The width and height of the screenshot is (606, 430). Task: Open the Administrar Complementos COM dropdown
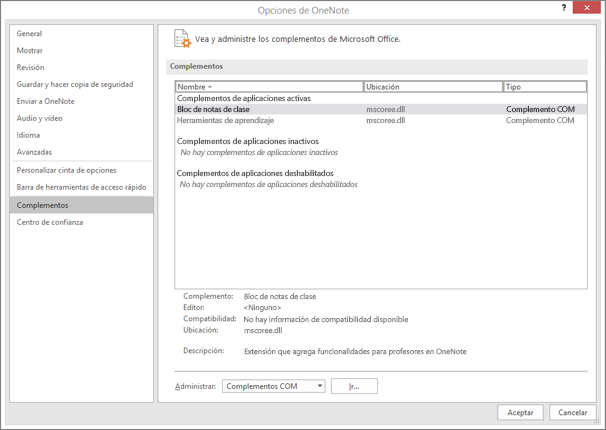274,386
